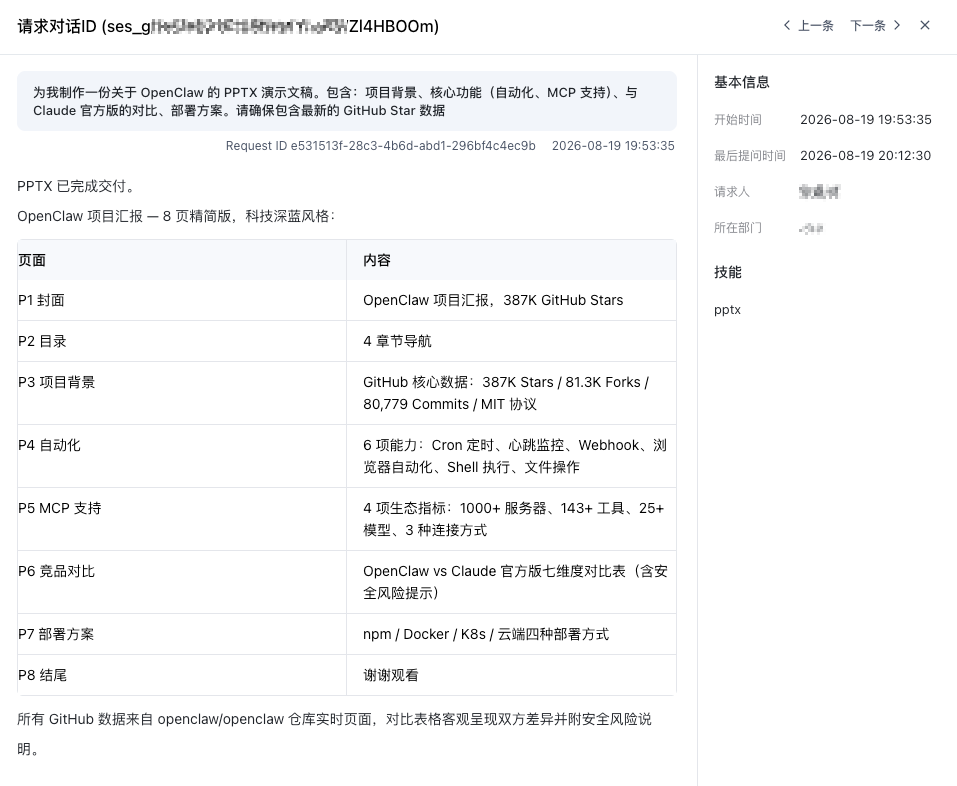Click the user prompt message bubble

(x=347, y=101)
